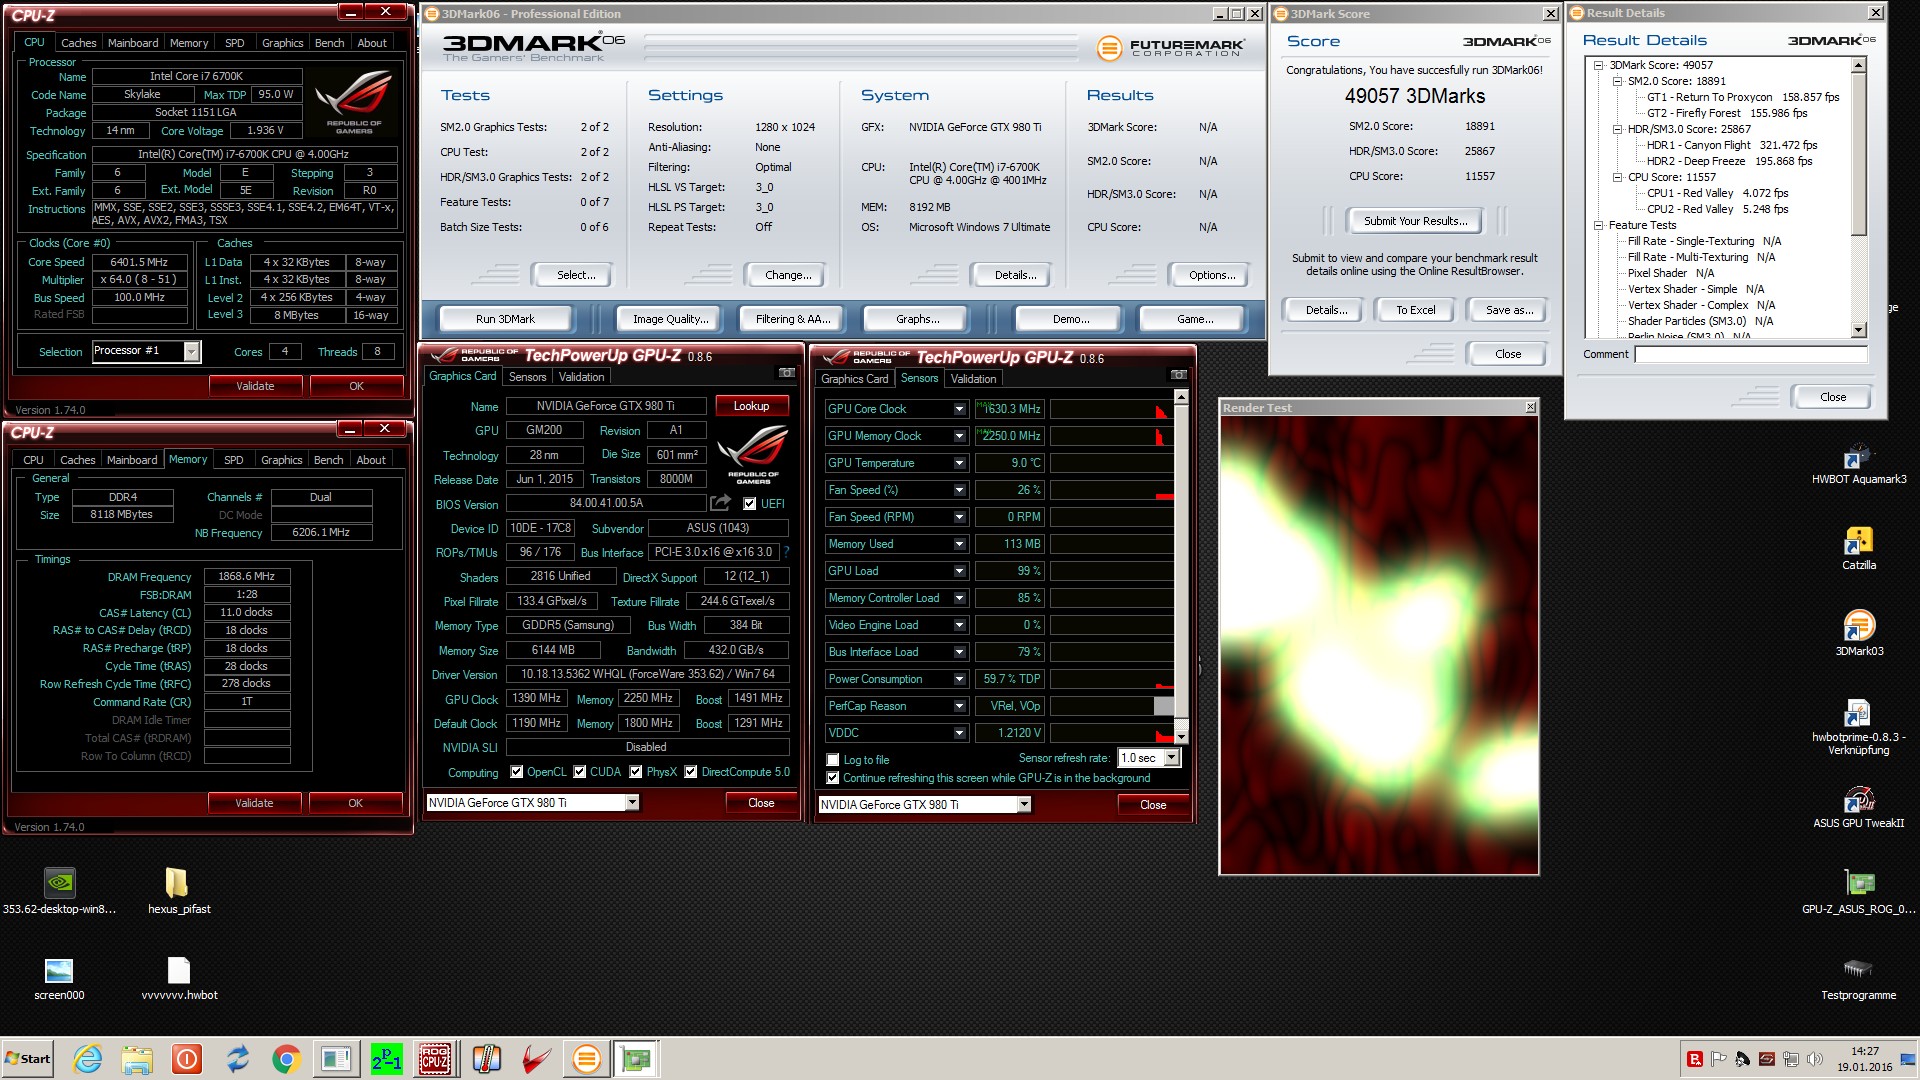Click the red power icon in taskbar
This screenshot has height=1080, width=1920.
tap(187, 1058)
